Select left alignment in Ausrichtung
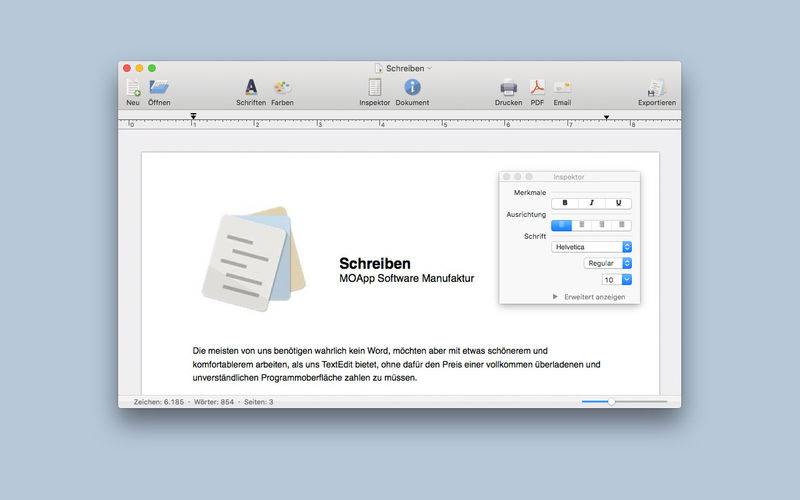This screenshot has width=800, height=500. [x=561, y=225]
